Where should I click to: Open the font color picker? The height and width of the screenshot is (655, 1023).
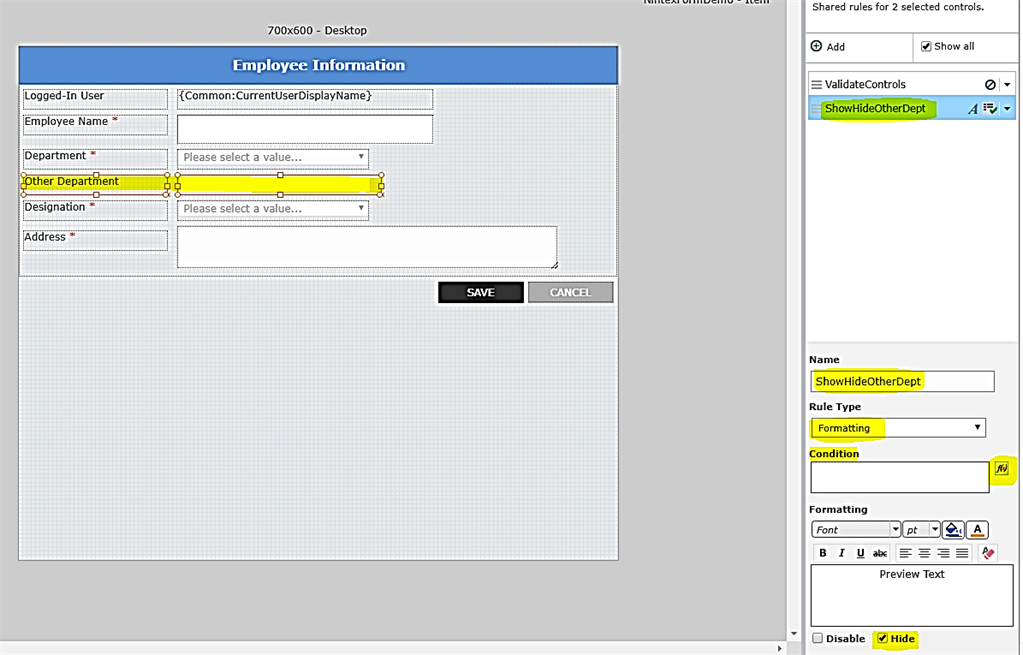click(x=977, y=529)
